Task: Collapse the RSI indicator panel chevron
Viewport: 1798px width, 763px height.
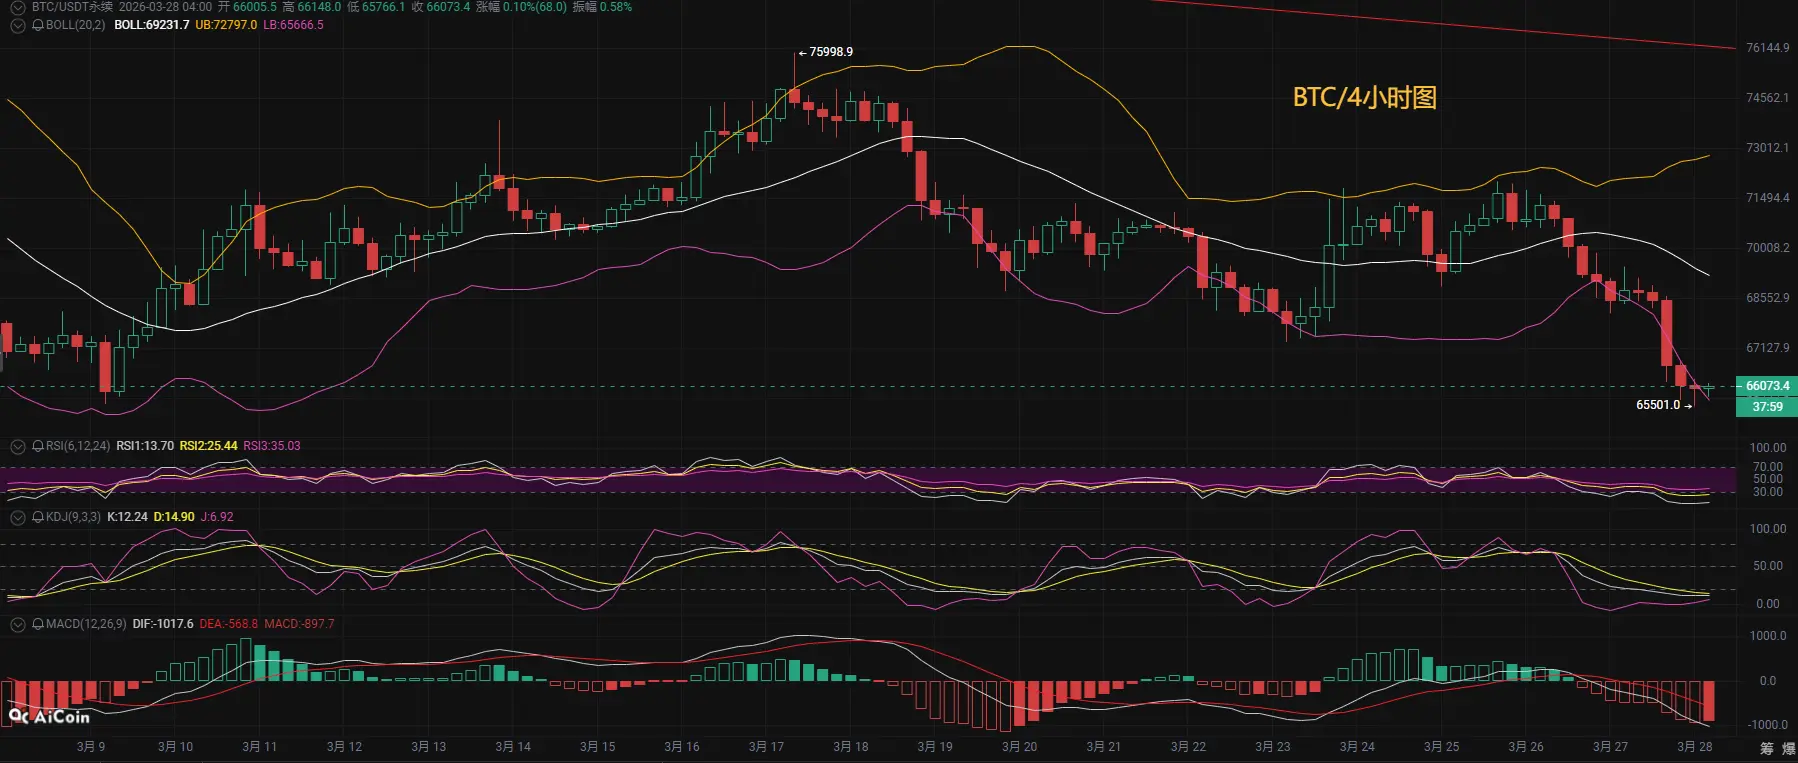Action: click(17, 446)
